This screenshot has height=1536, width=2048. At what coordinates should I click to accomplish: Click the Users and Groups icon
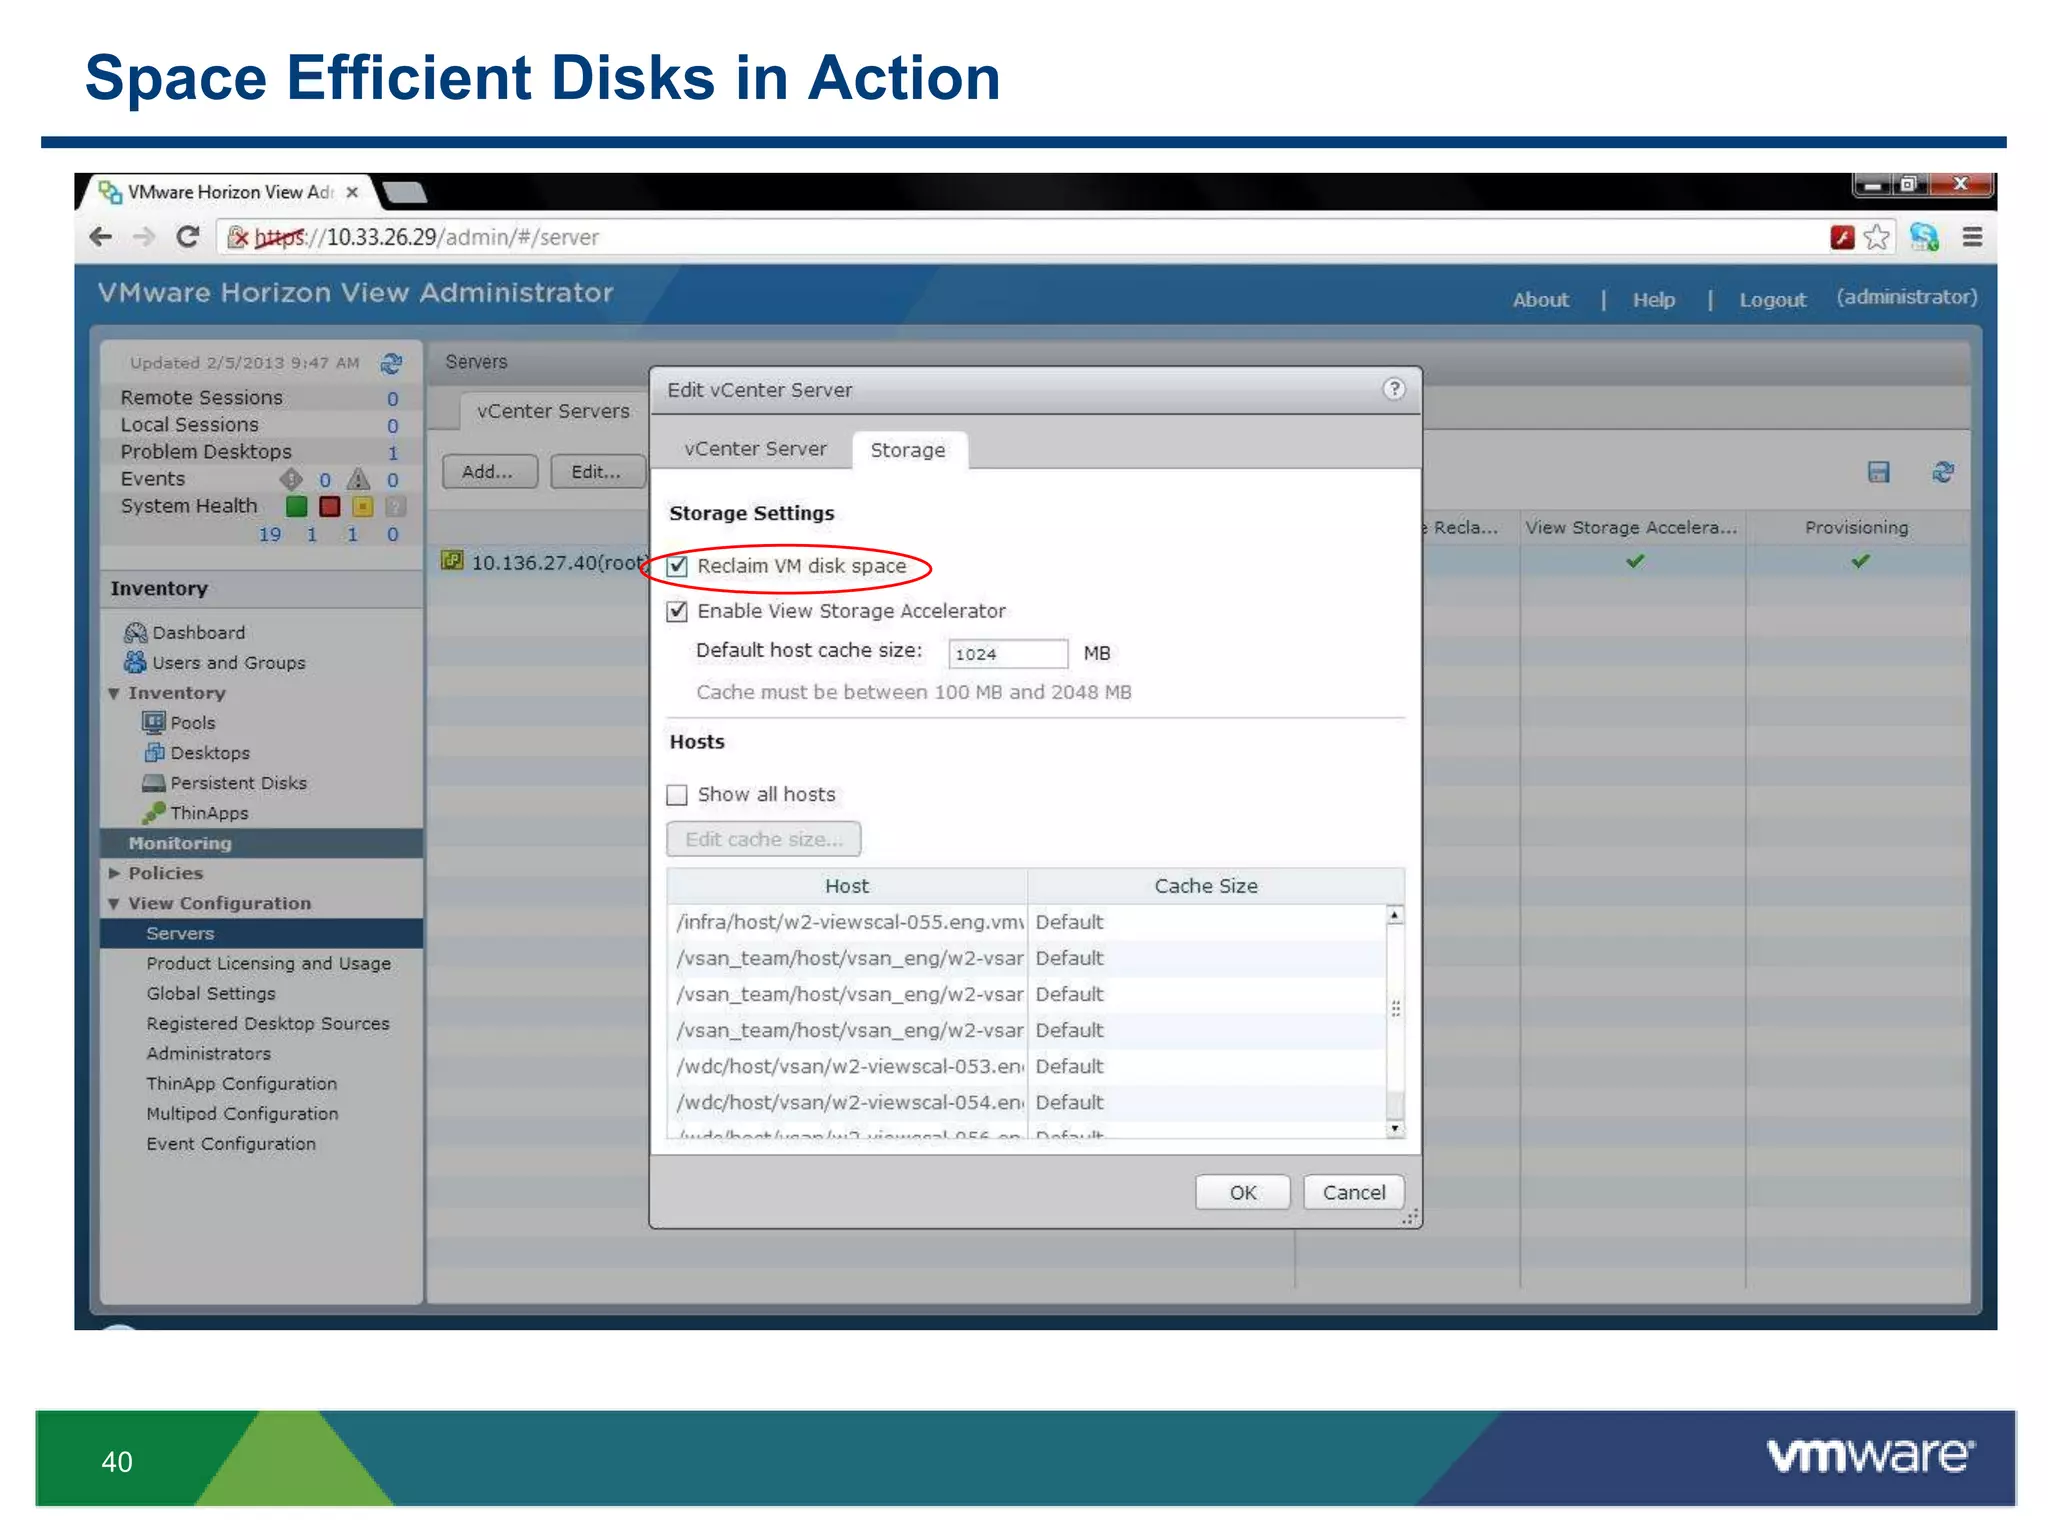135,662
